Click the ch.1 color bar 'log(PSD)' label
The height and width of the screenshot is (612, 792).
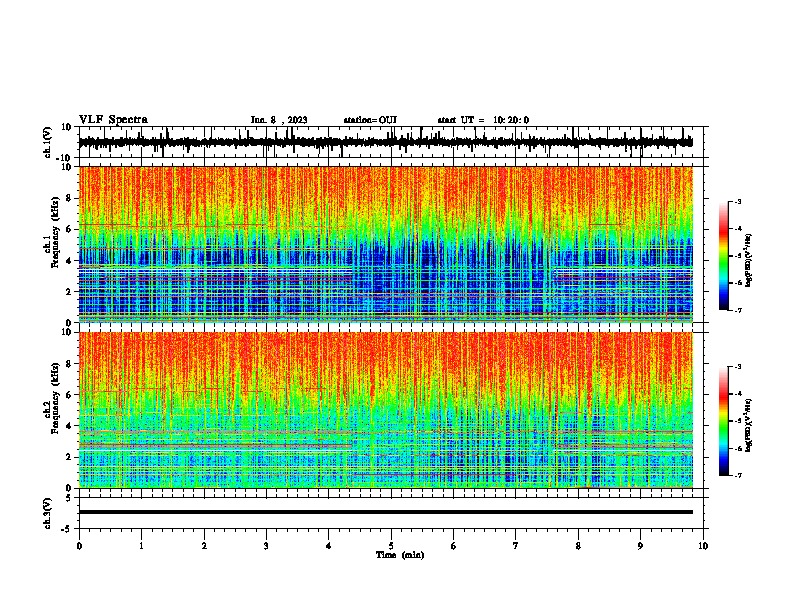749,260
